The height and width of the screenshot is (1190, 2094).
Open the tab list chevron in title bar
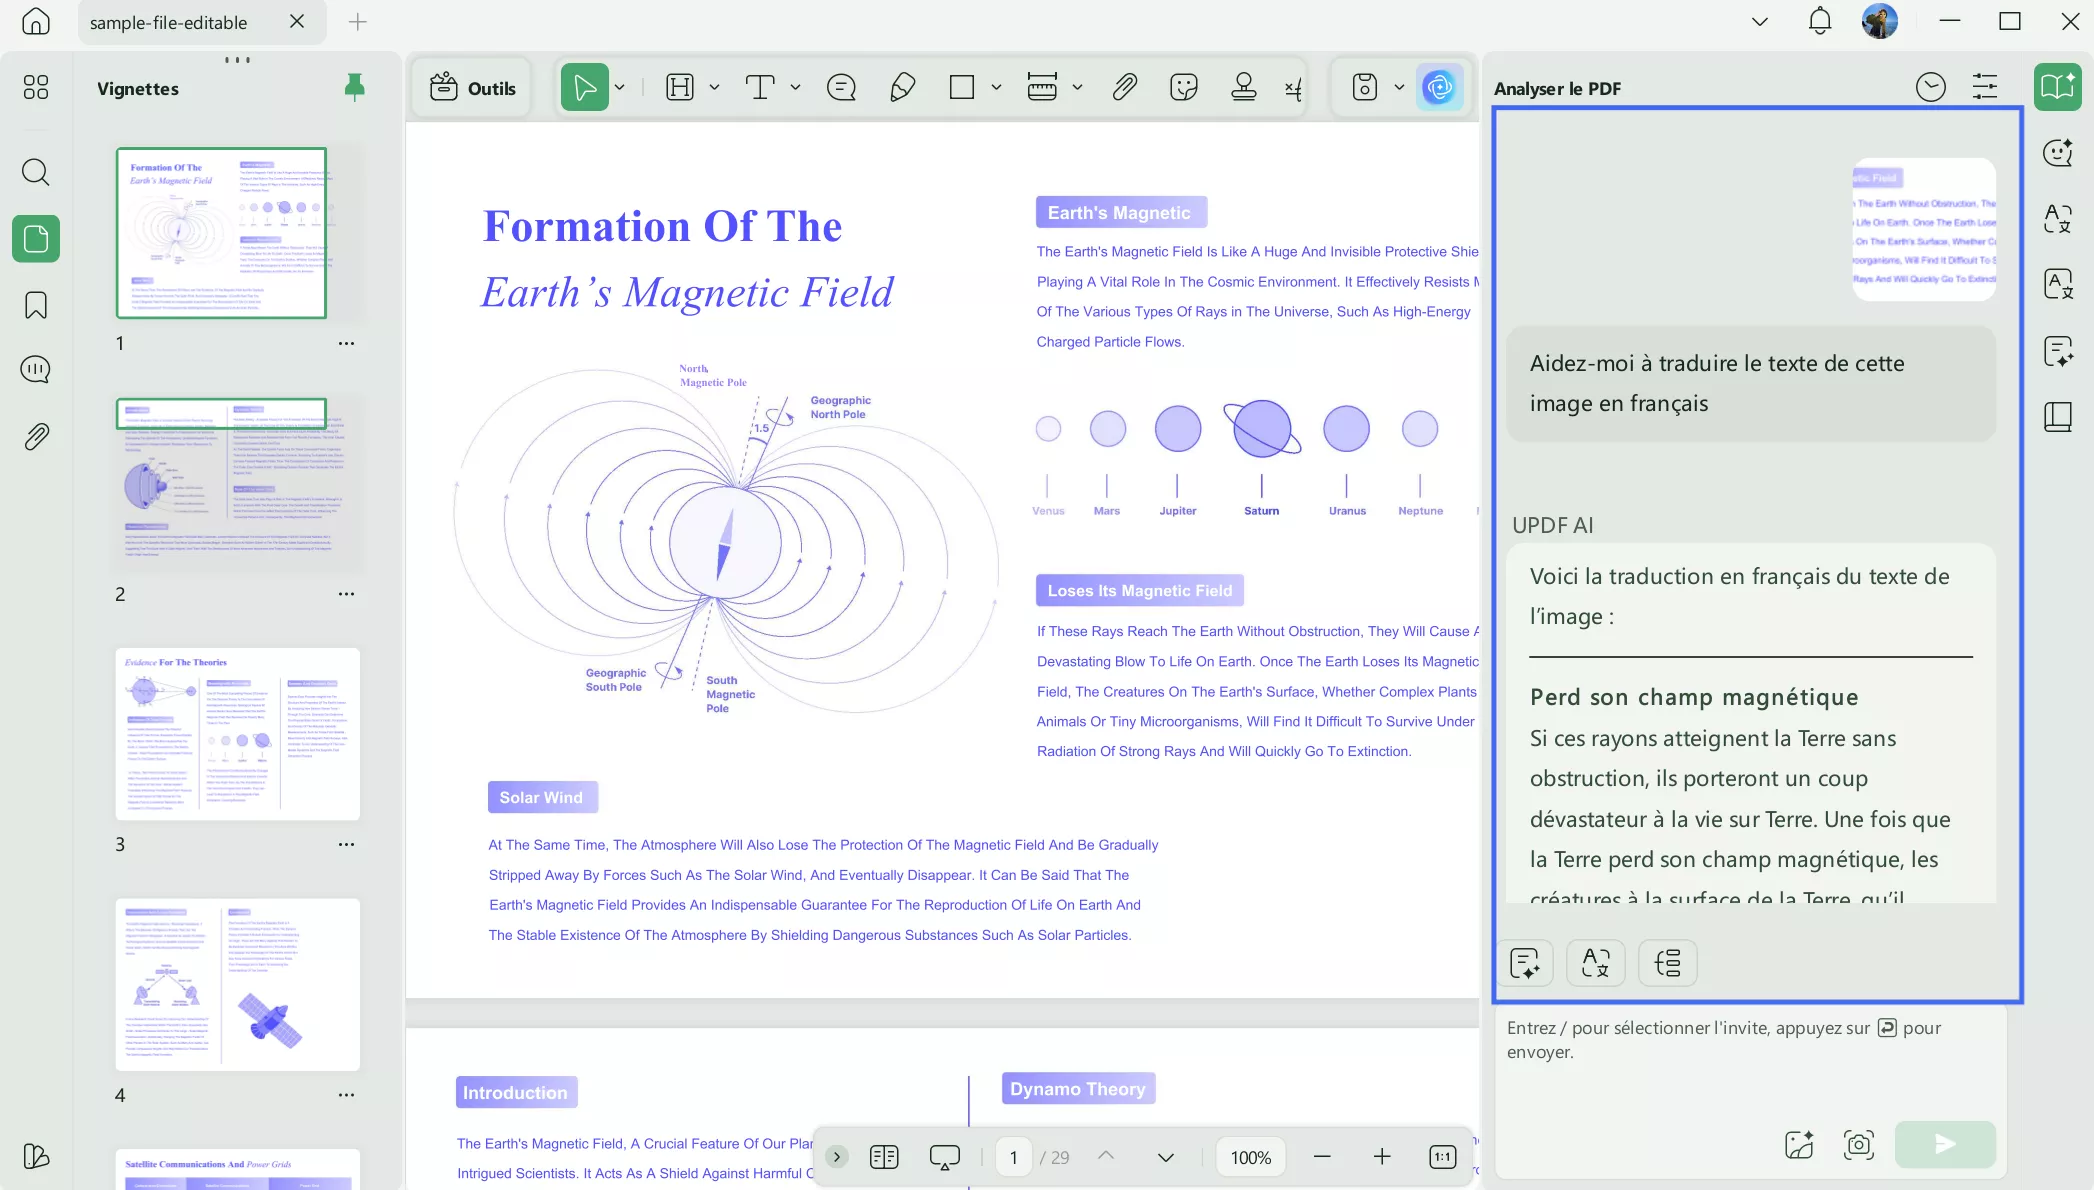coord(1760,22)
